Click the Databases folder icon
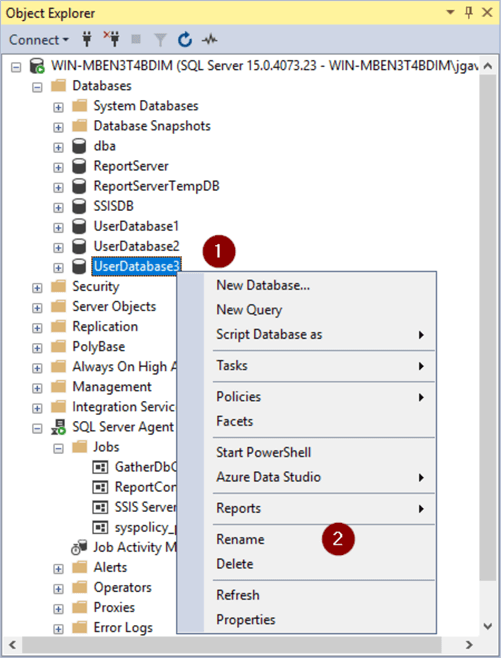Viewport: 501px width, 658px height. coord(58,86)
